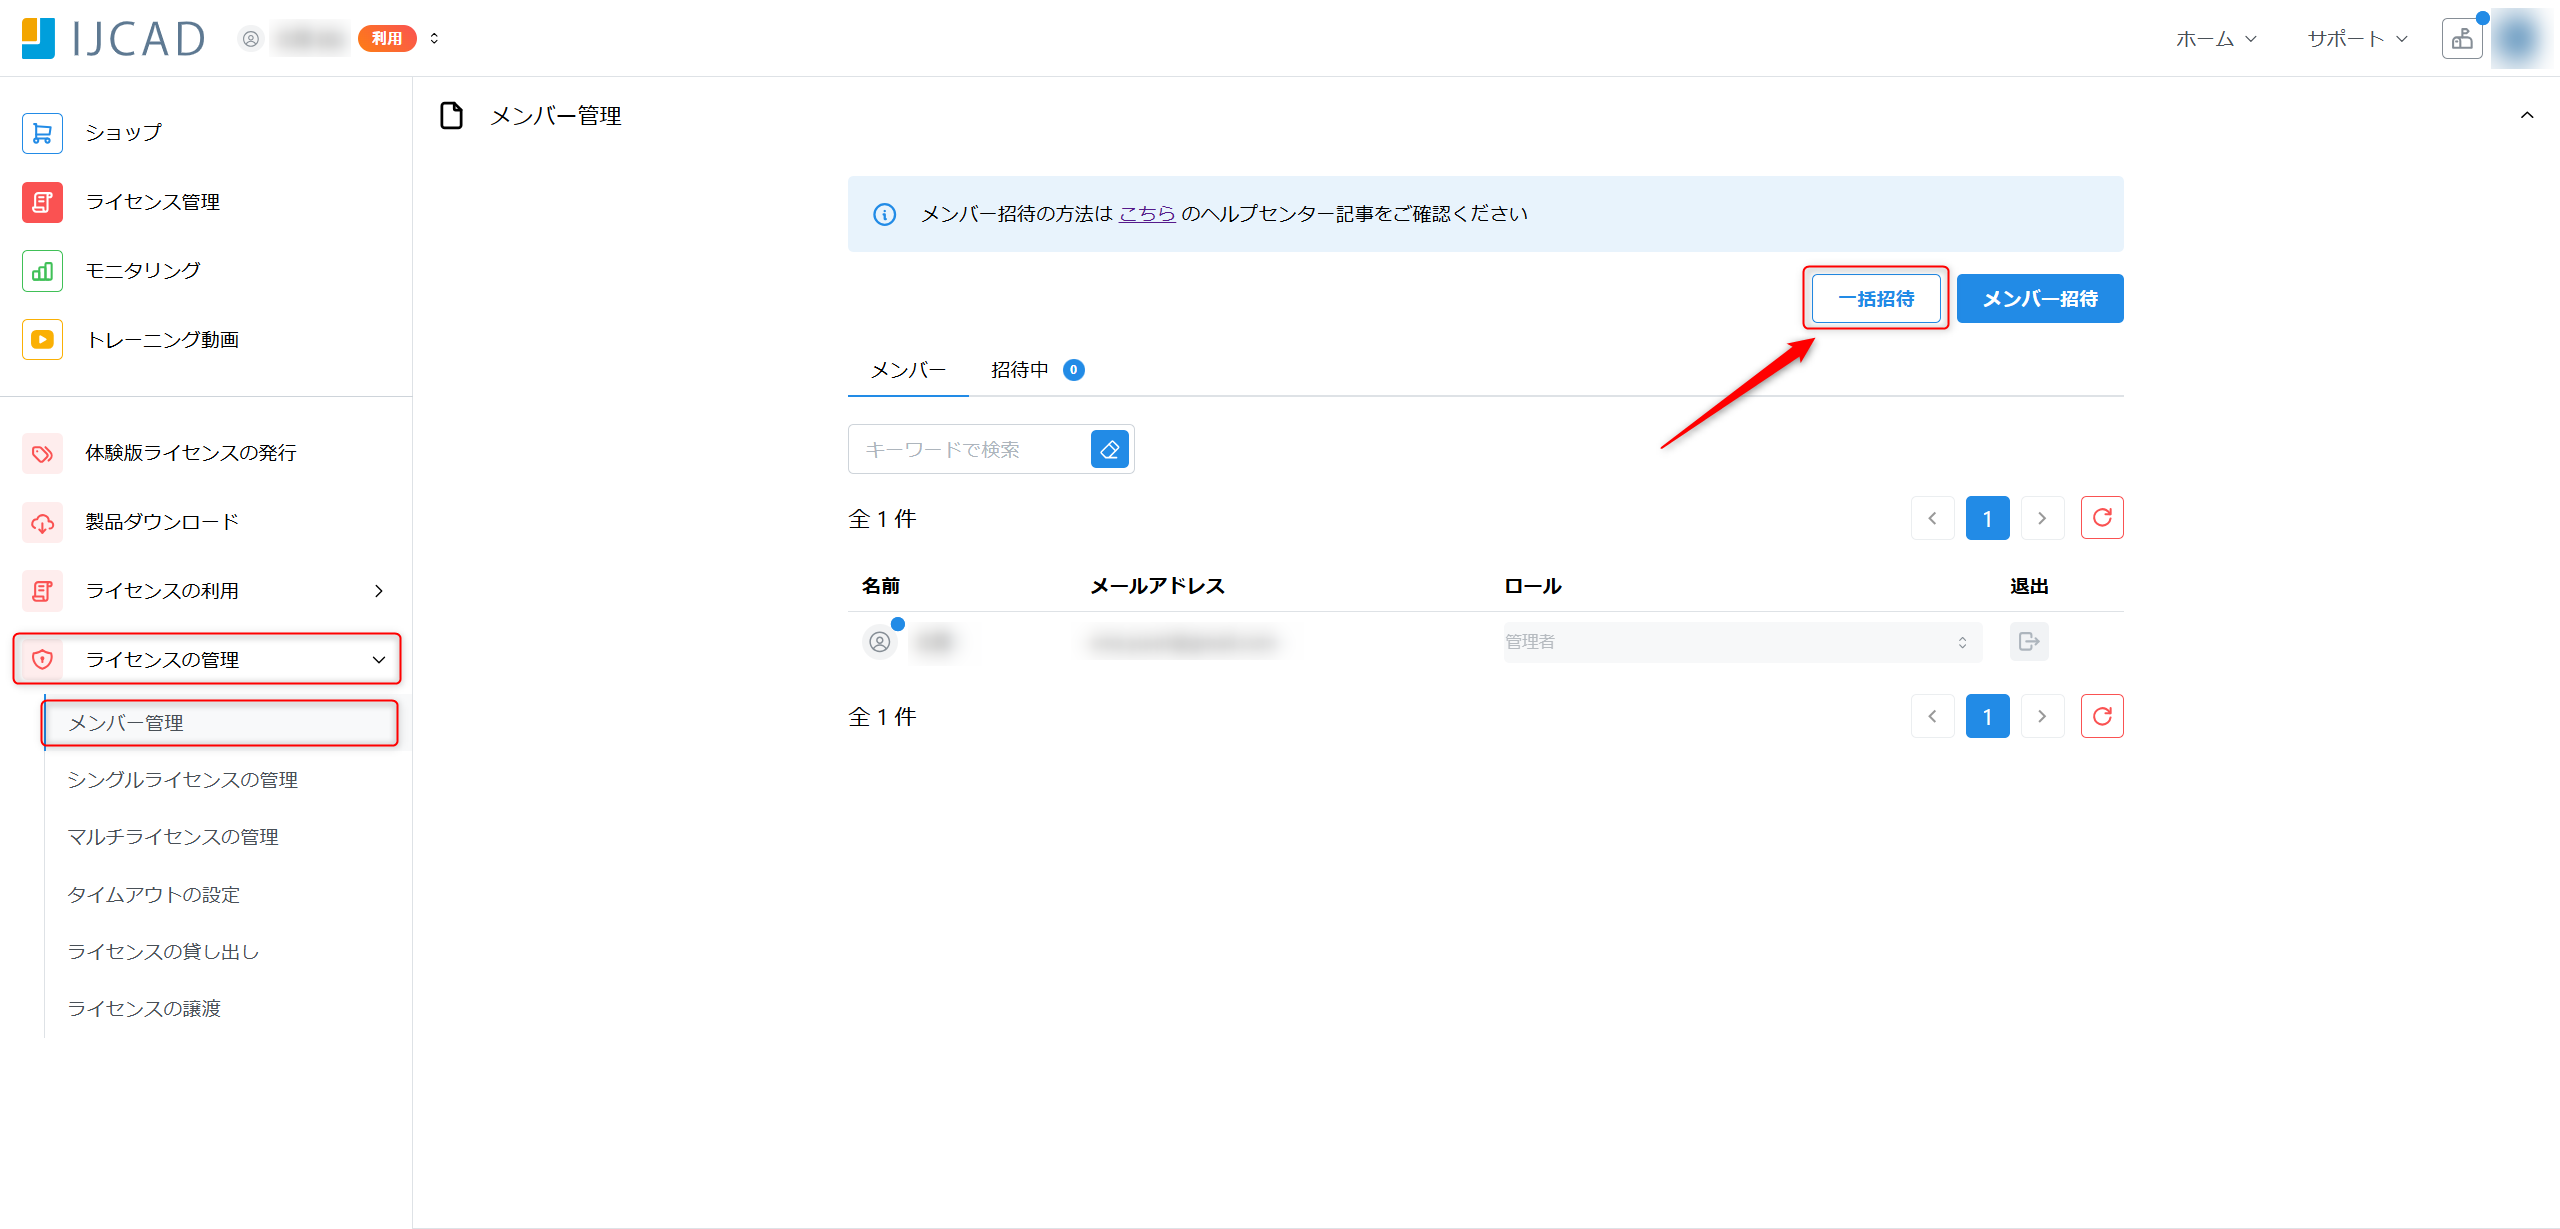Open ライセンスの譲渡 in the sidebar
The height and width of the screenshot is (1229, 2560).
point(143,1009)
